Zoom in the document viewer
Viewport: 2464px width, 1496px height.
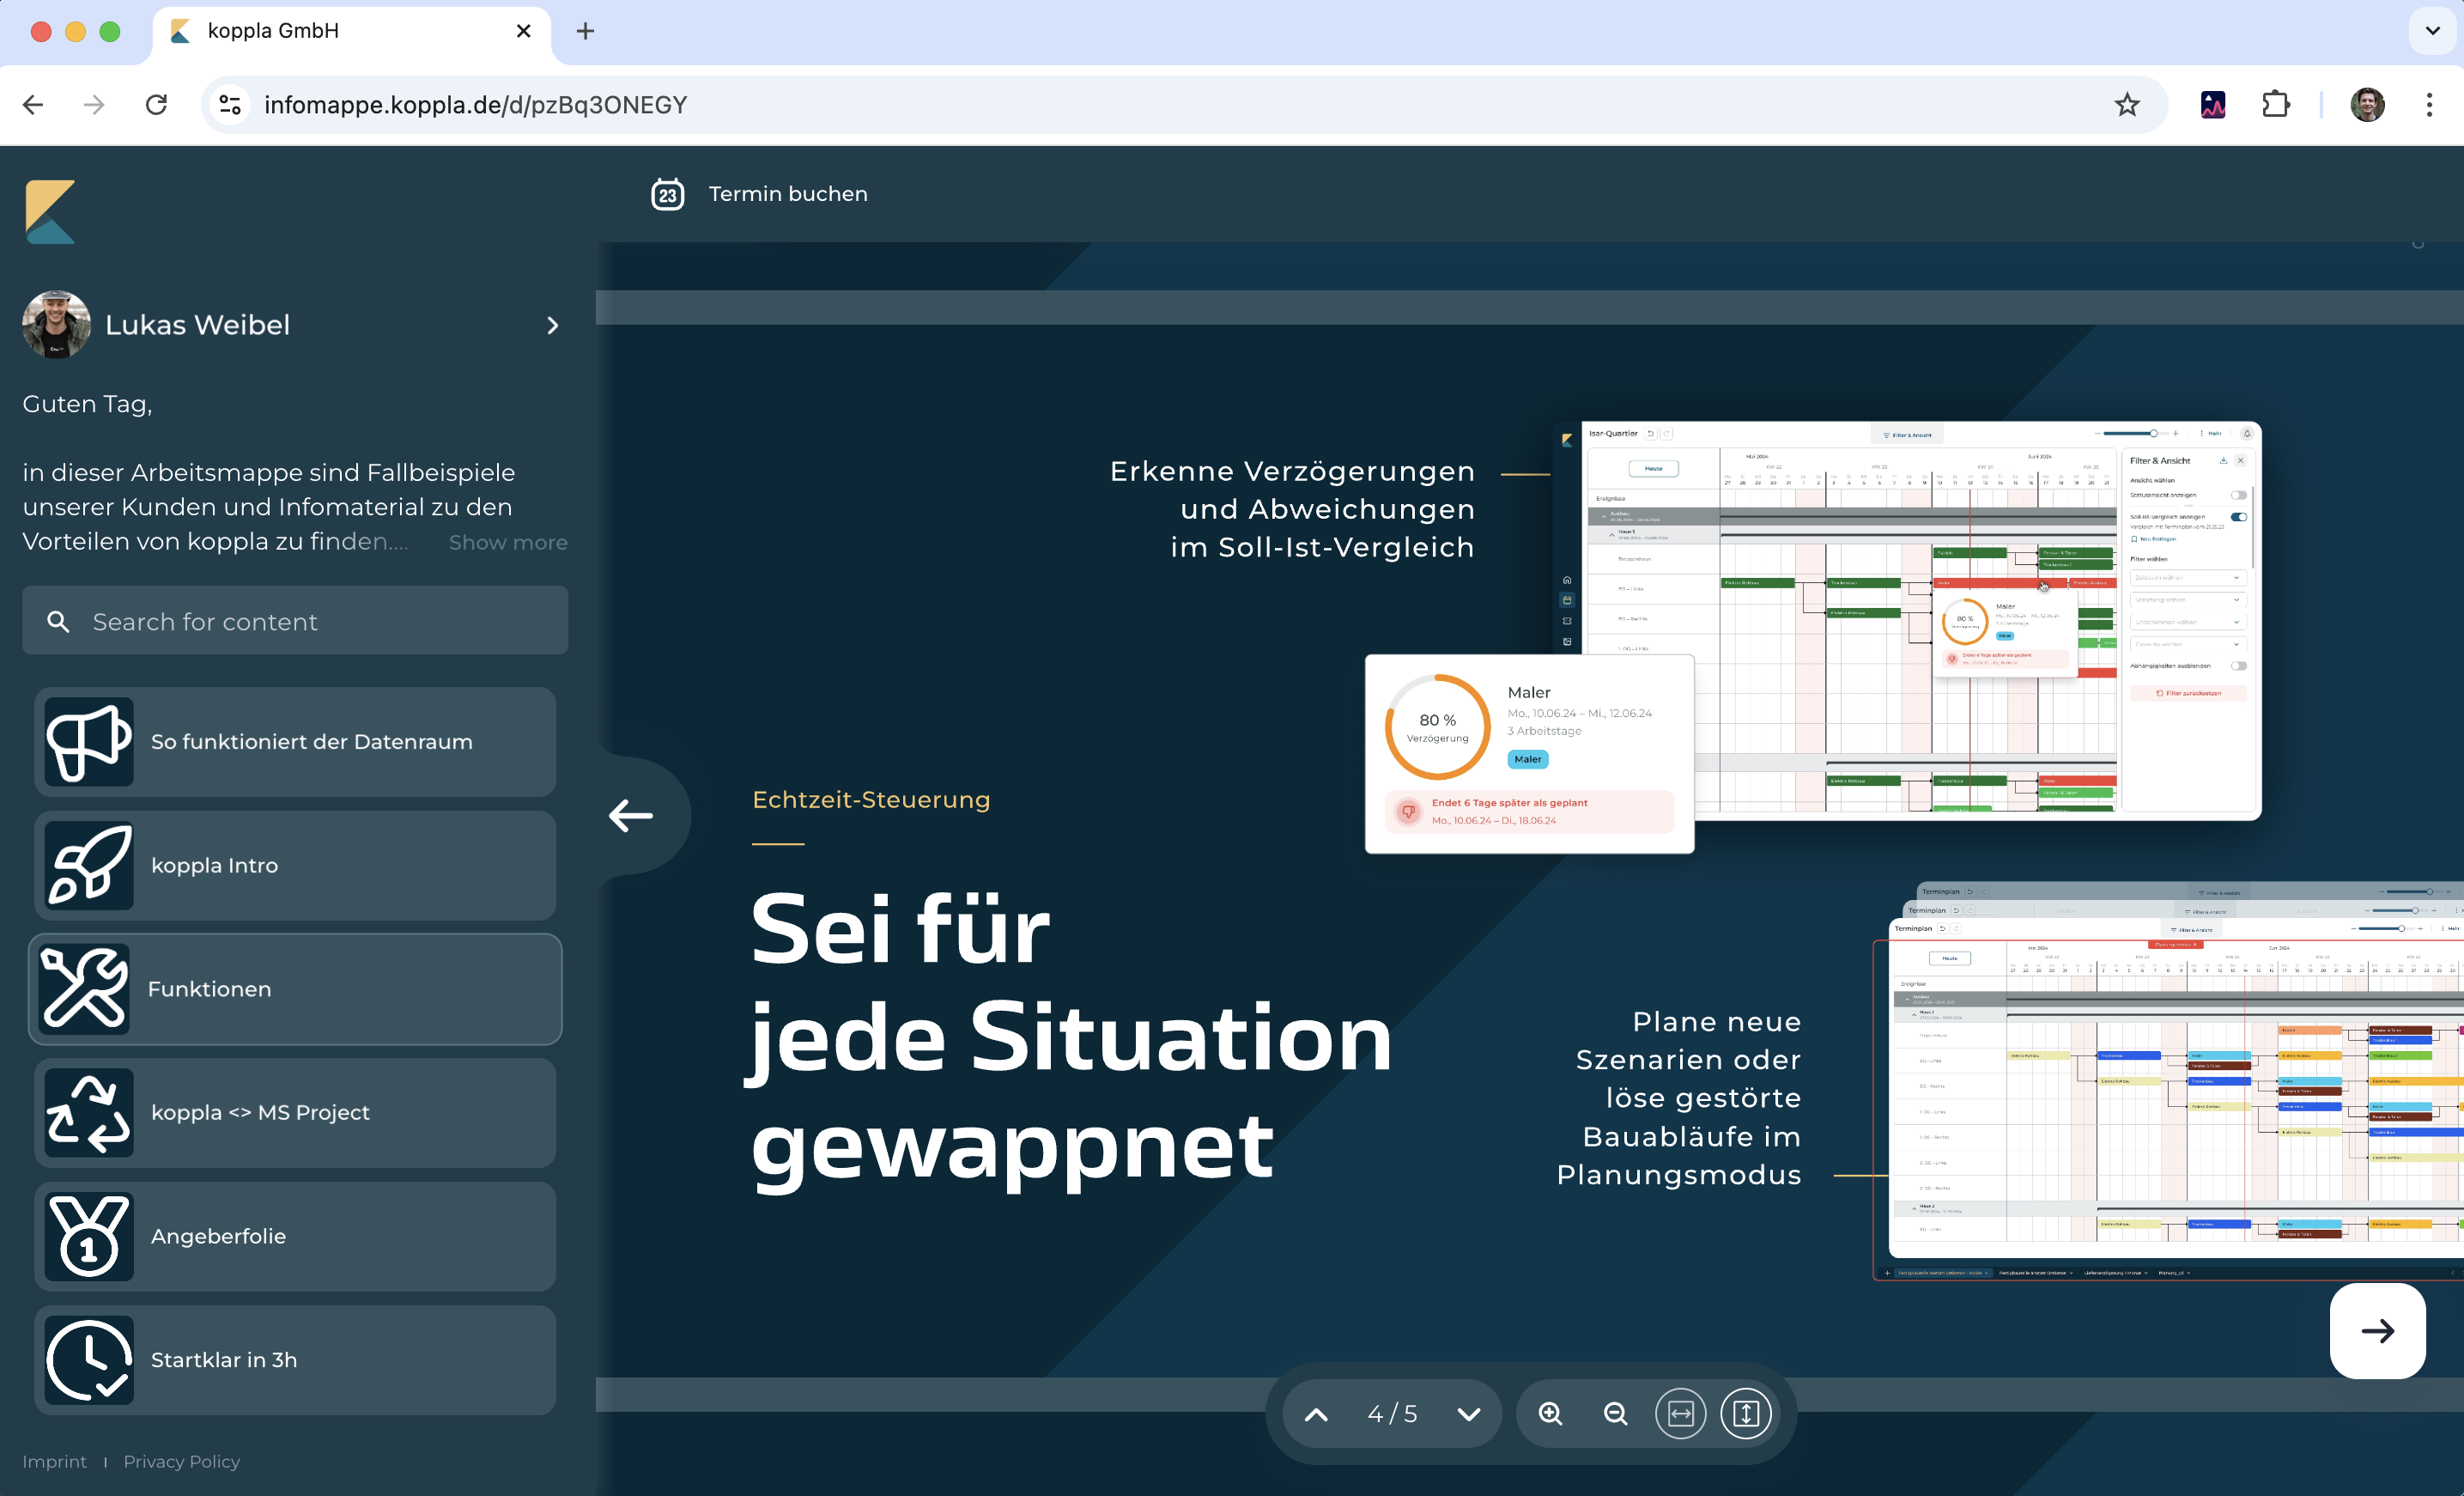click(x=1550, y=1413)
